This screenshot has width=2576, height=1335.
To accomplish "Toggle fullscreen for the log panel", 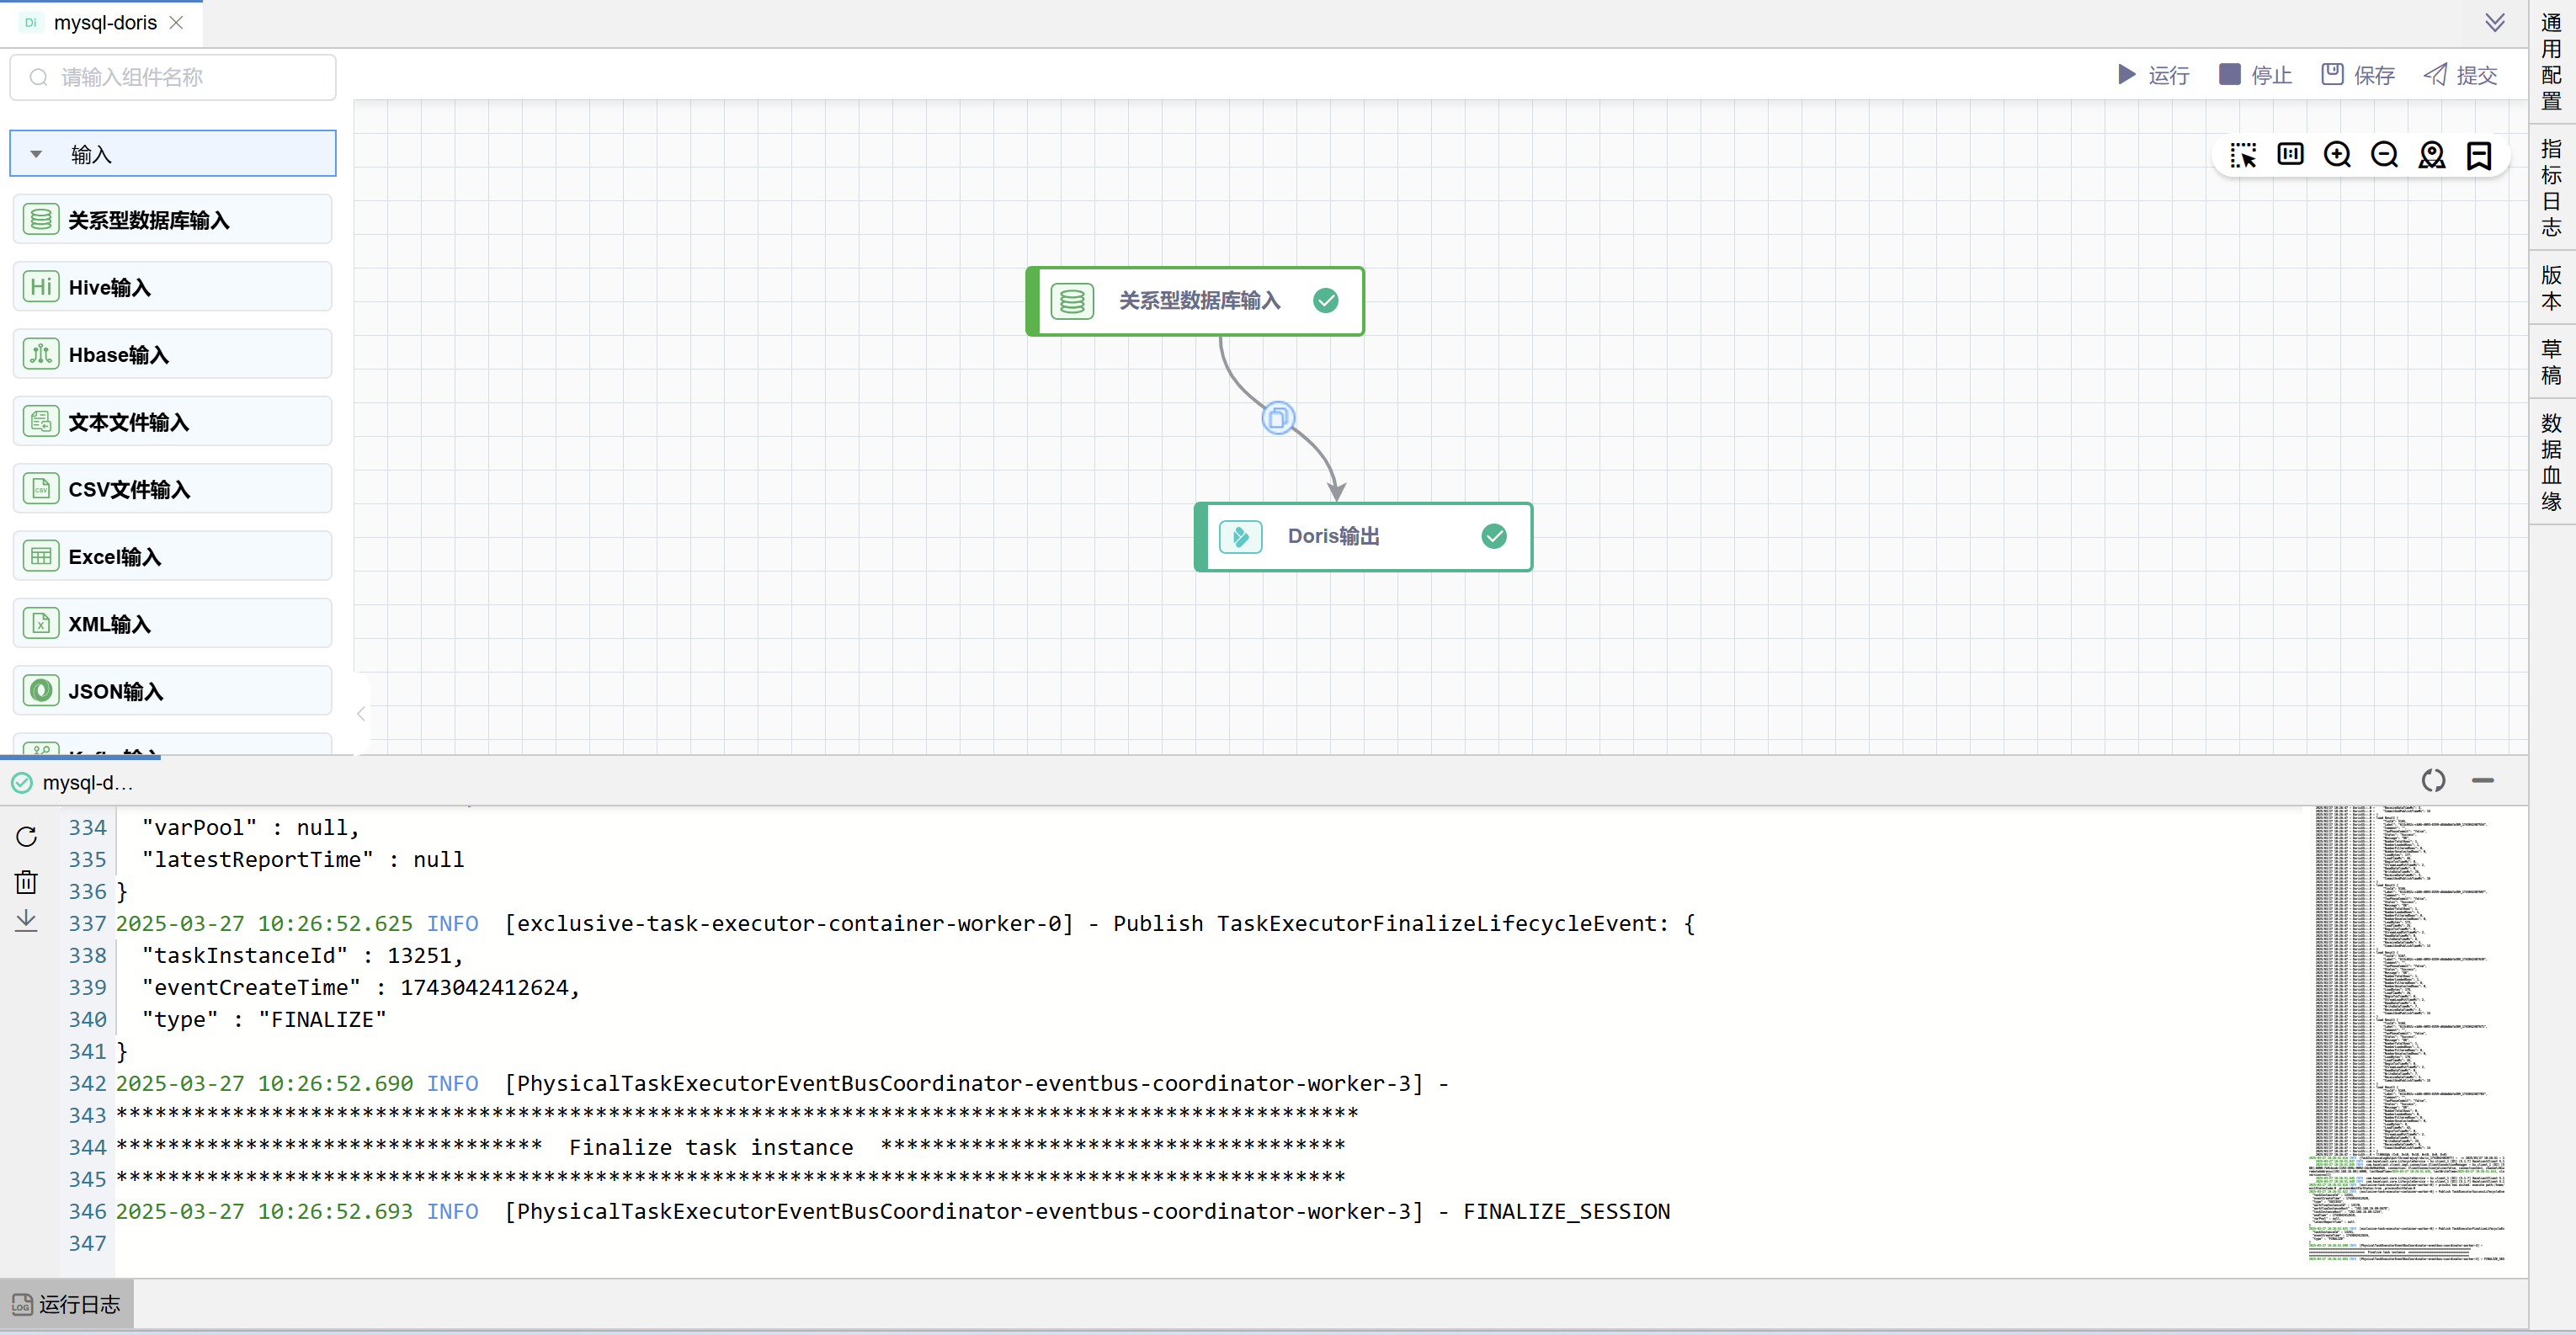I will point(2433,780).
